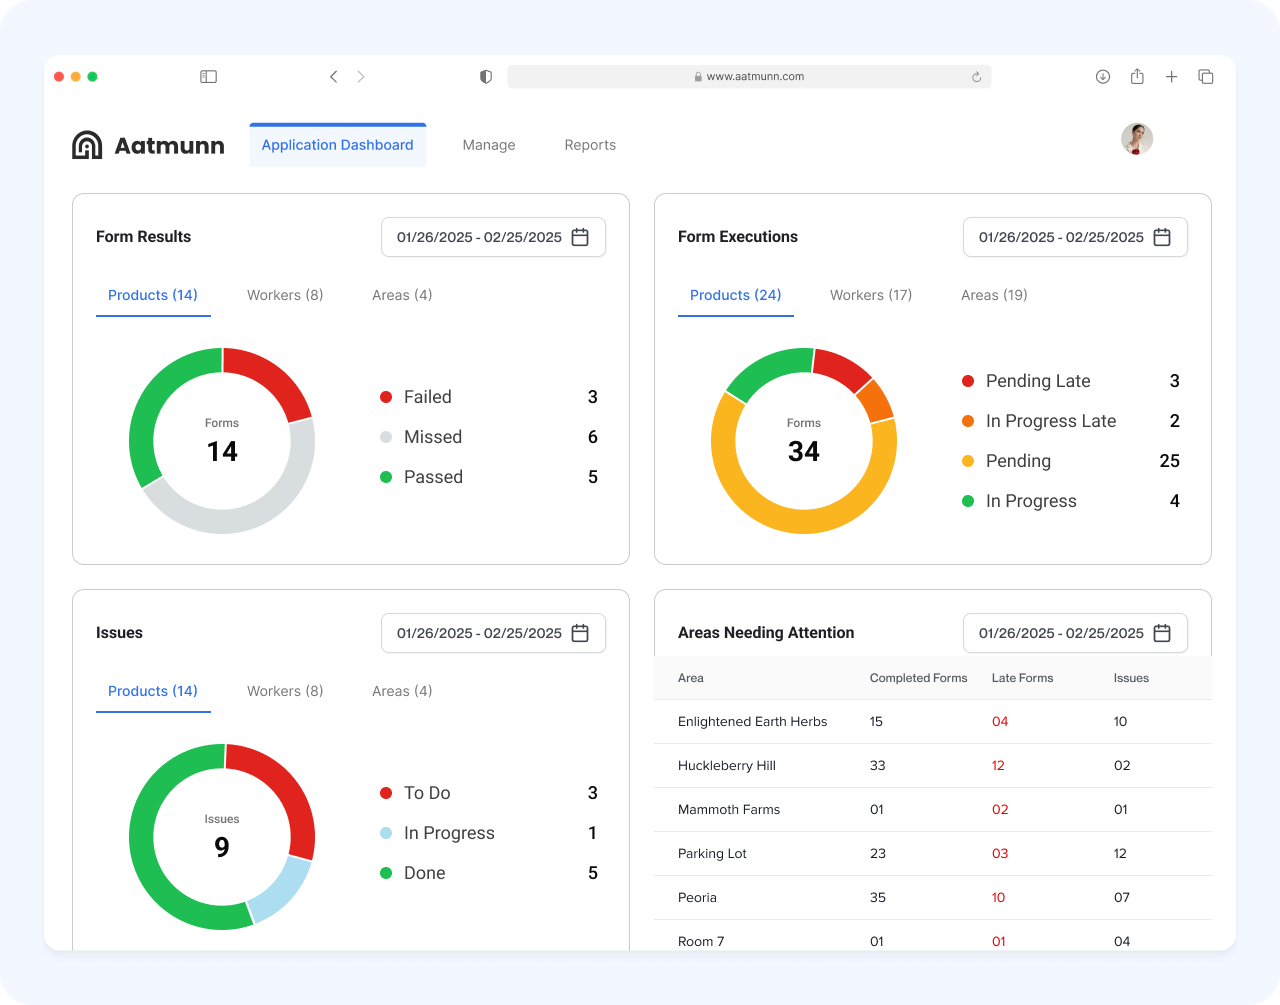Screen dimensions: 1280x1005
Task: Click Done label in Issues legend
Action: pyautogui.click(x=425, y=873)
